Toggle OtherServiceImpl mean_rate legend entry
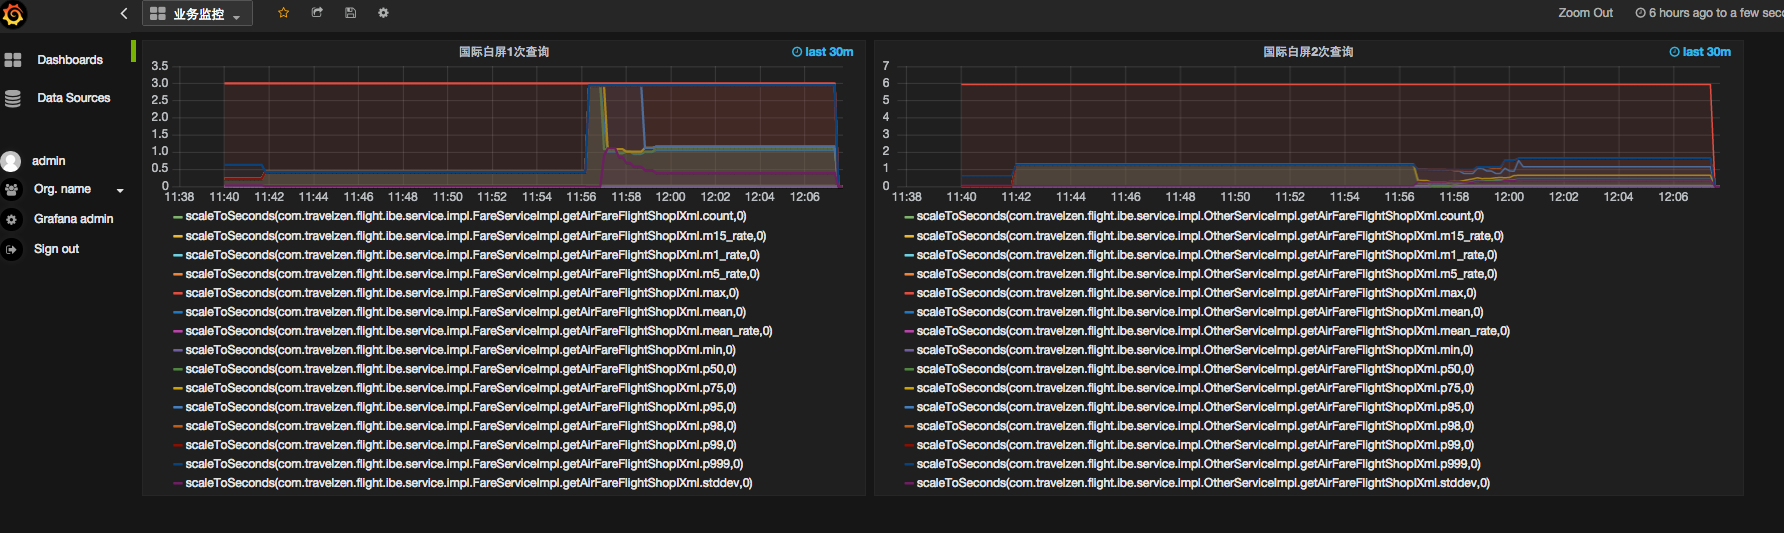The width and height of the screenshot is (1784, 533). (1213, 331)
